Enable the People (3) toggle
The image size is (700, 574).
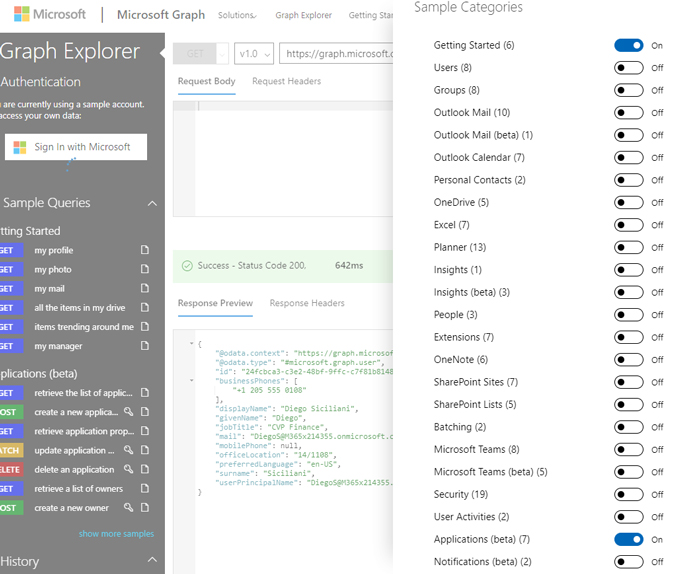click(x=629, y=315)
